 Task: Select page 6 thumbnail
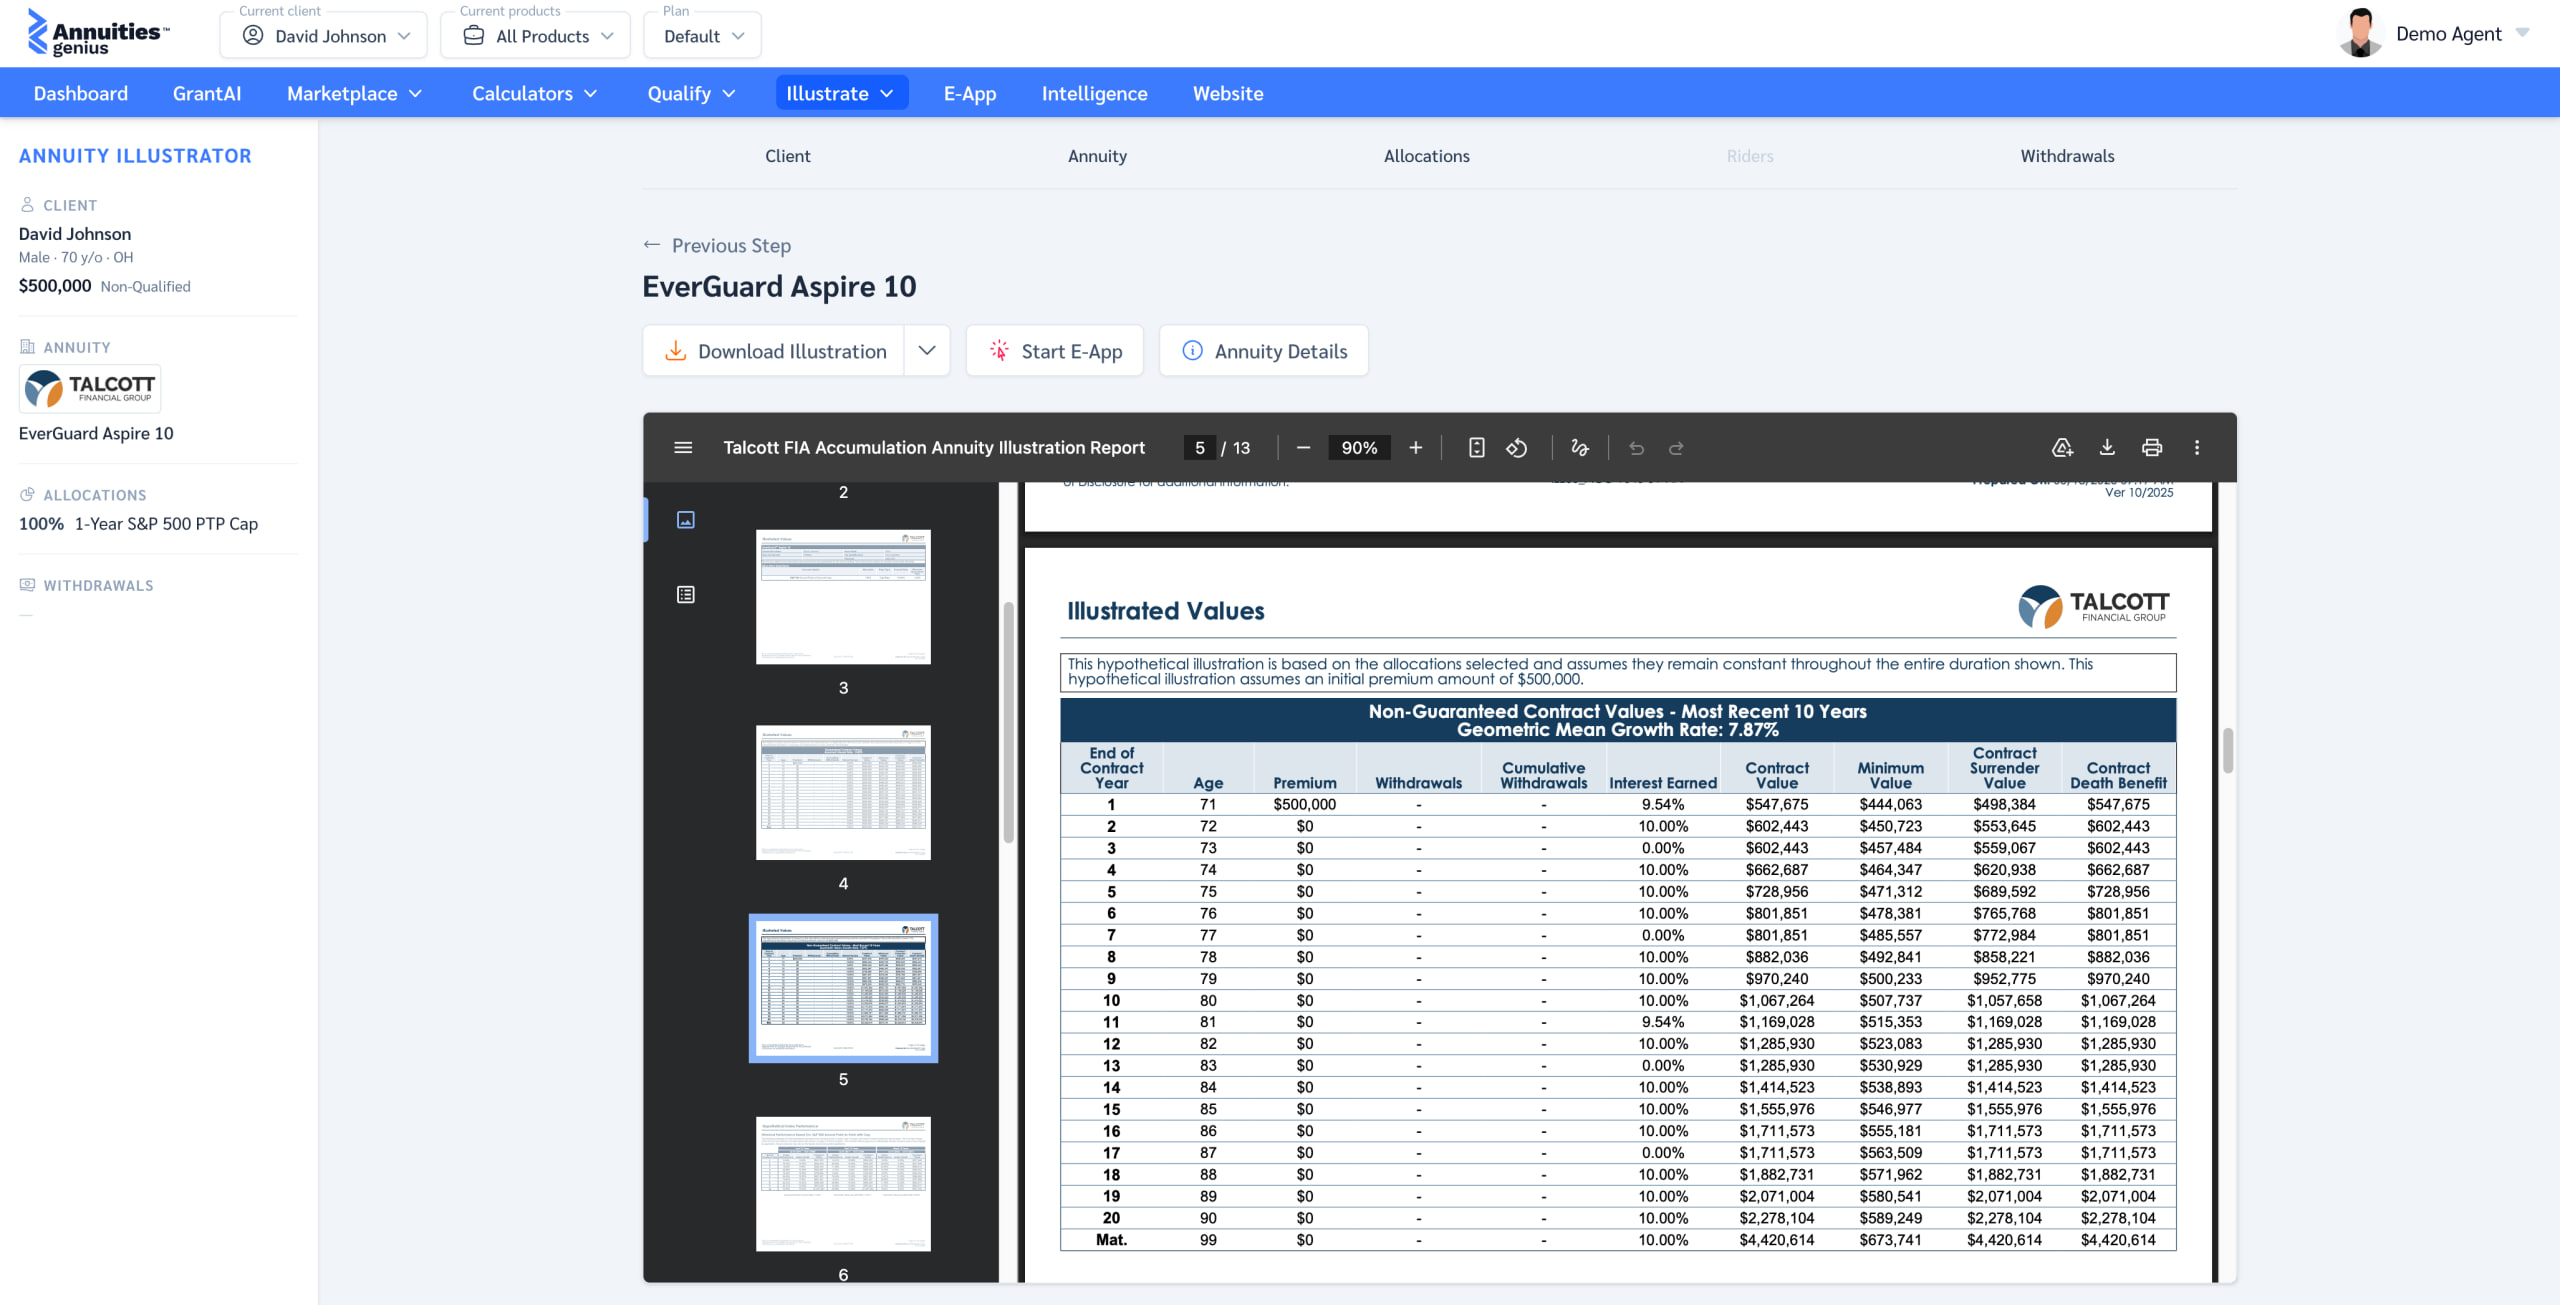(843, 1184)
